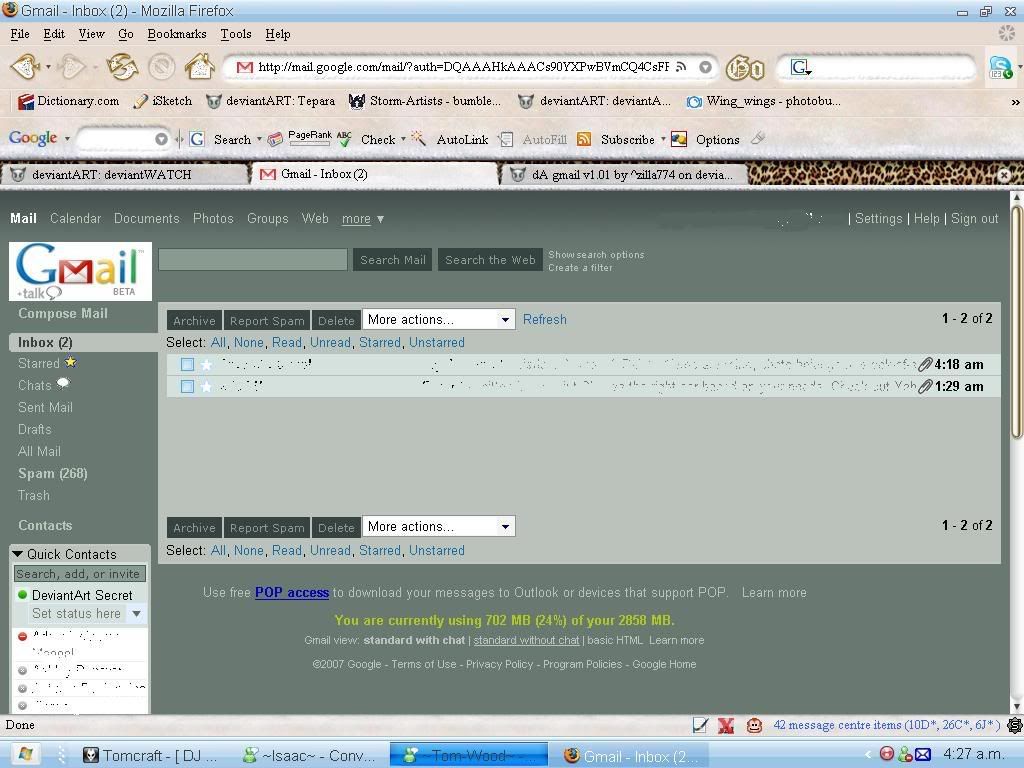Viewport: 1024px width, 768px height.
Task: Click the Windows Start button
Action: (24, 755)
